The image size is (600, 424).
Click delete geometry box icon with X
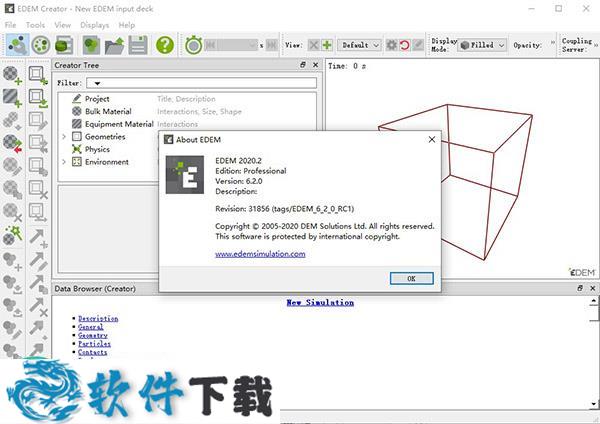tap(38, 189)
